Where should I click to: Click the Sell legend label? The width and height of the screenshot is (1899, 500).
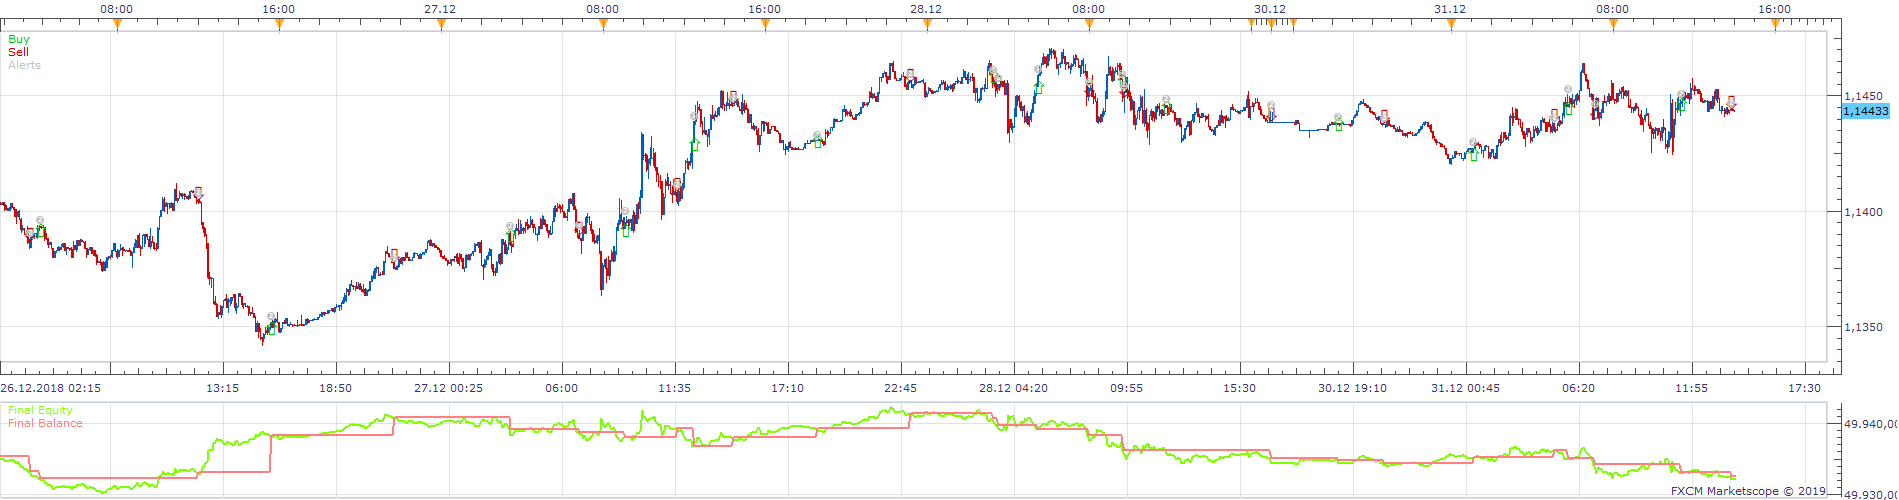pyautogui.click(x=19, y=52)
